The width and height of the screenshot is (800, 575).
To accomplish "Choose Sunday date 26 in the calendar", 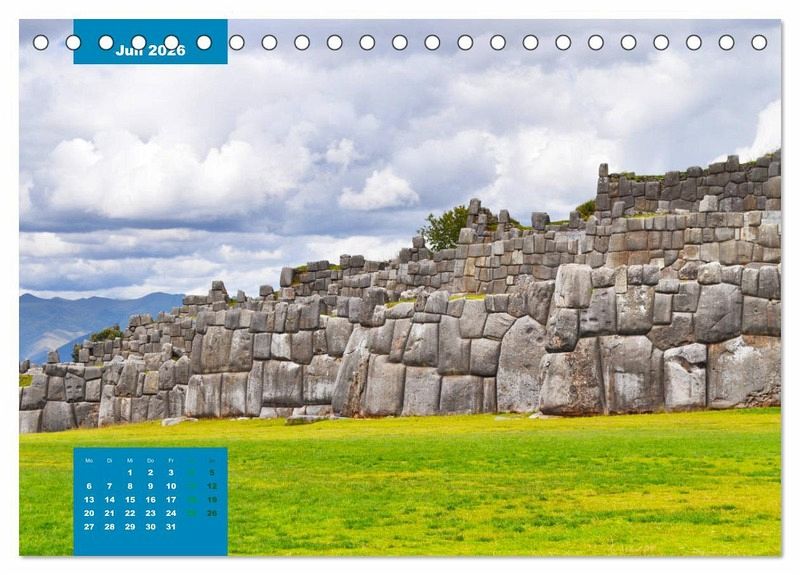I will [x=212, y=513].
